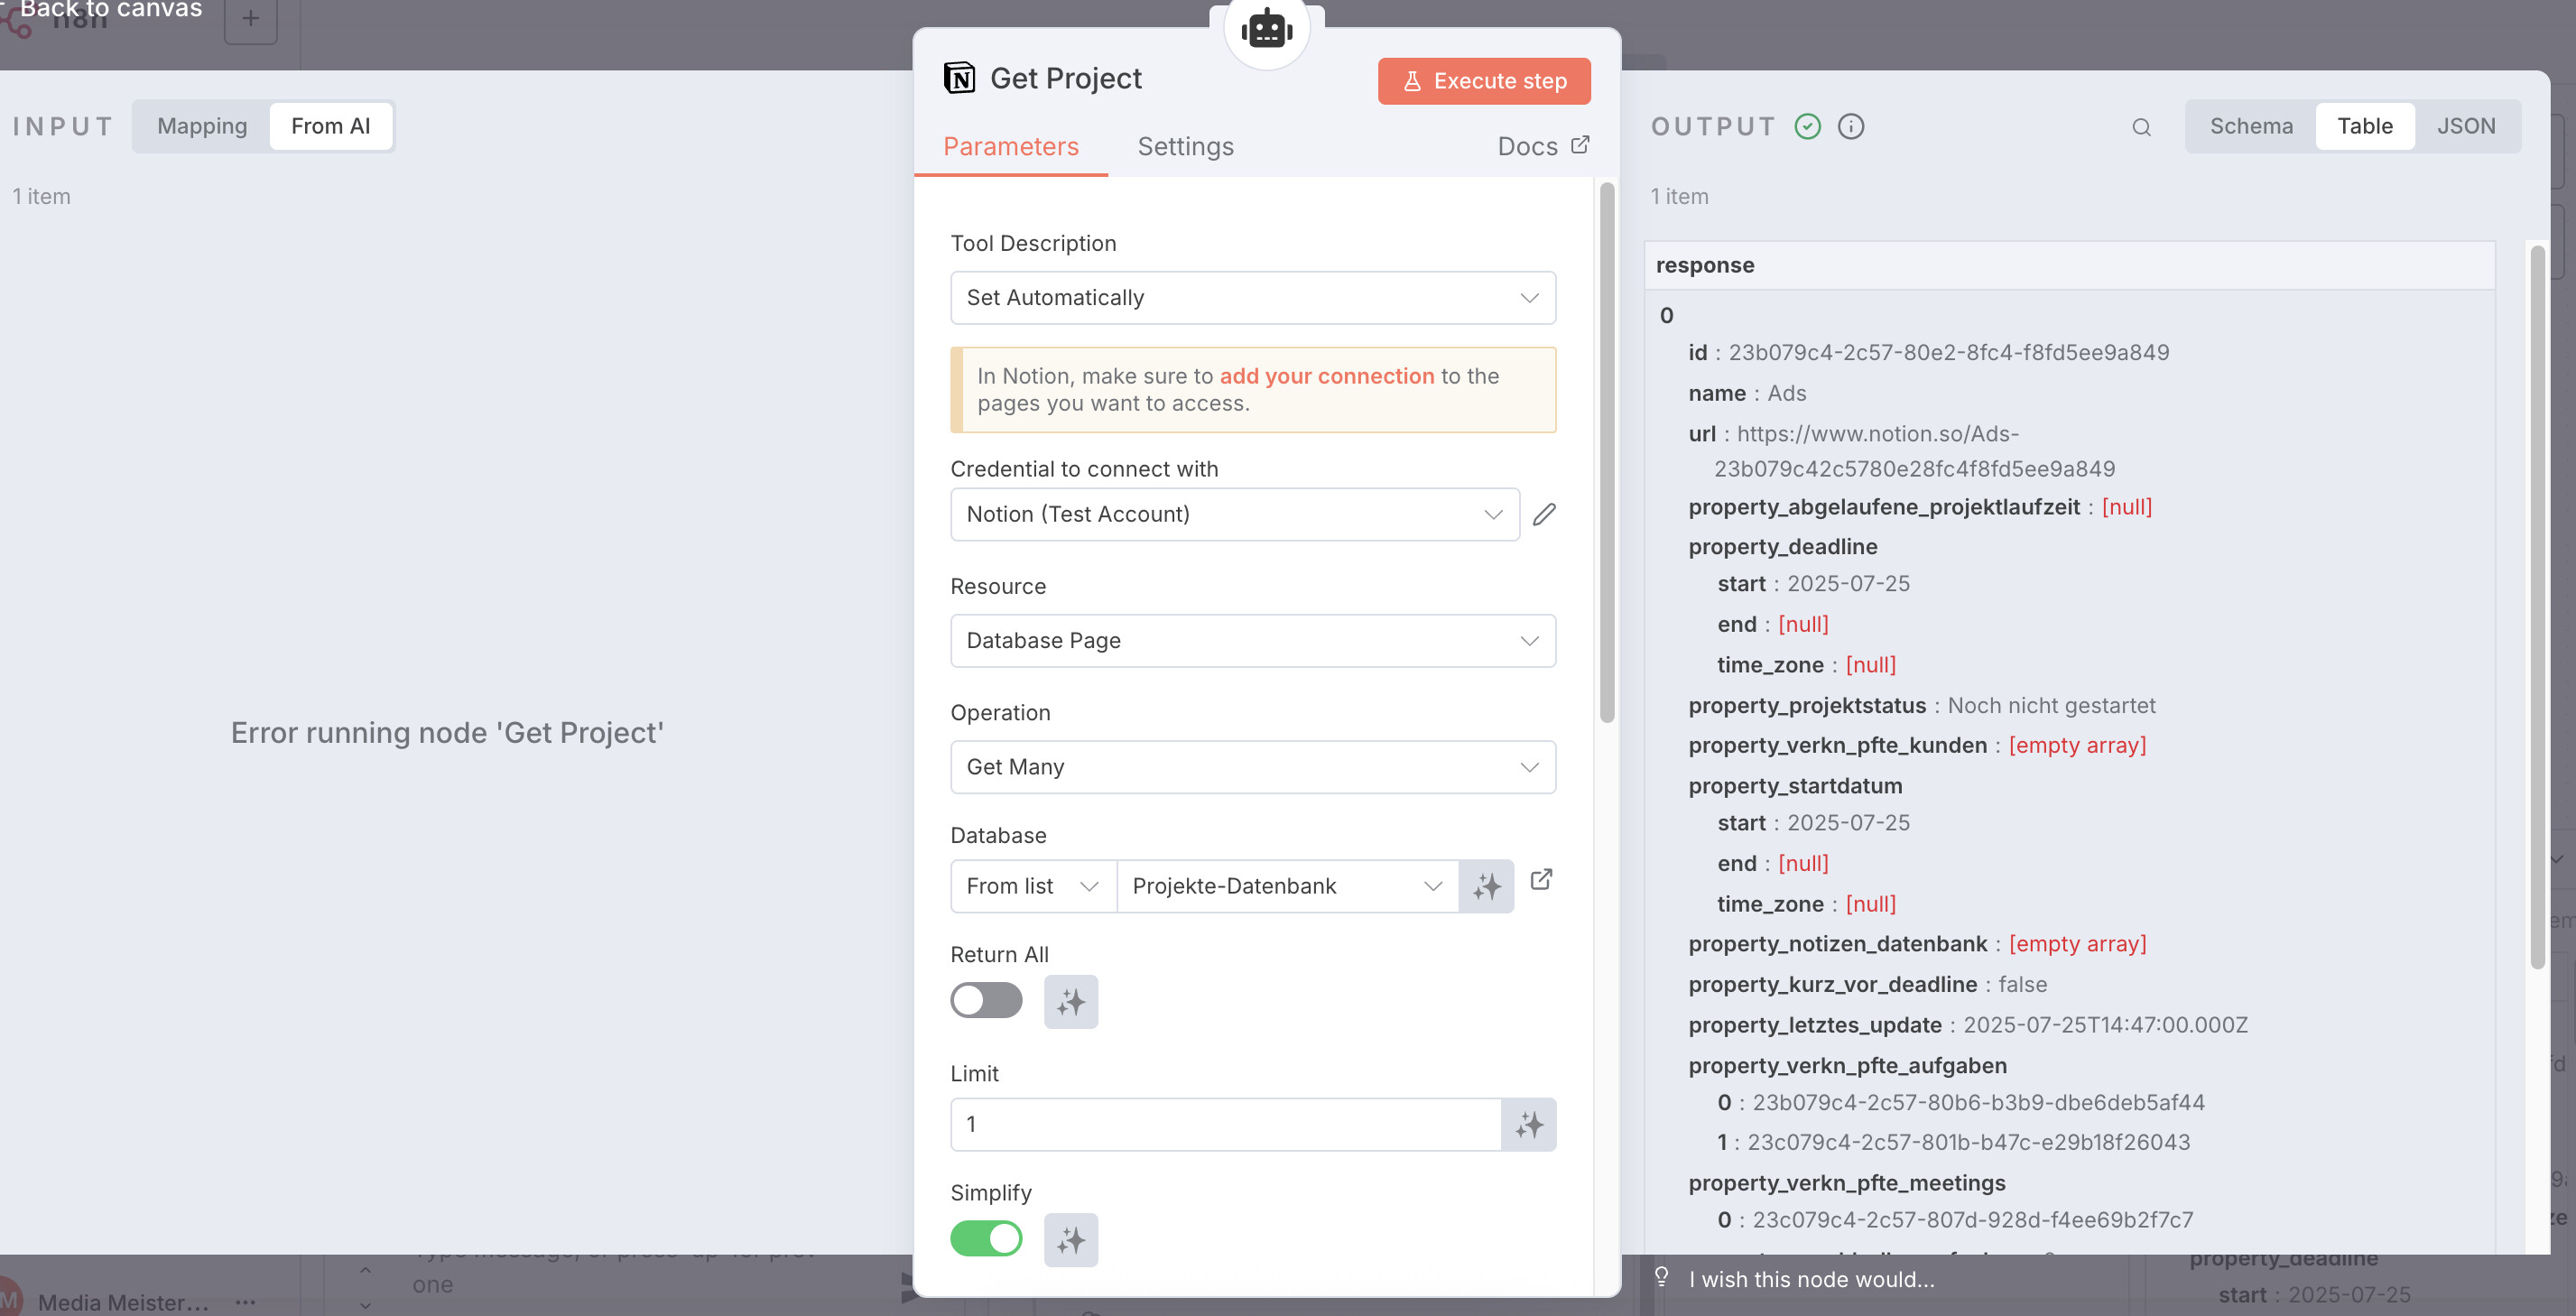Click I wish this node would... feedback

[x=1811, y=1279]
